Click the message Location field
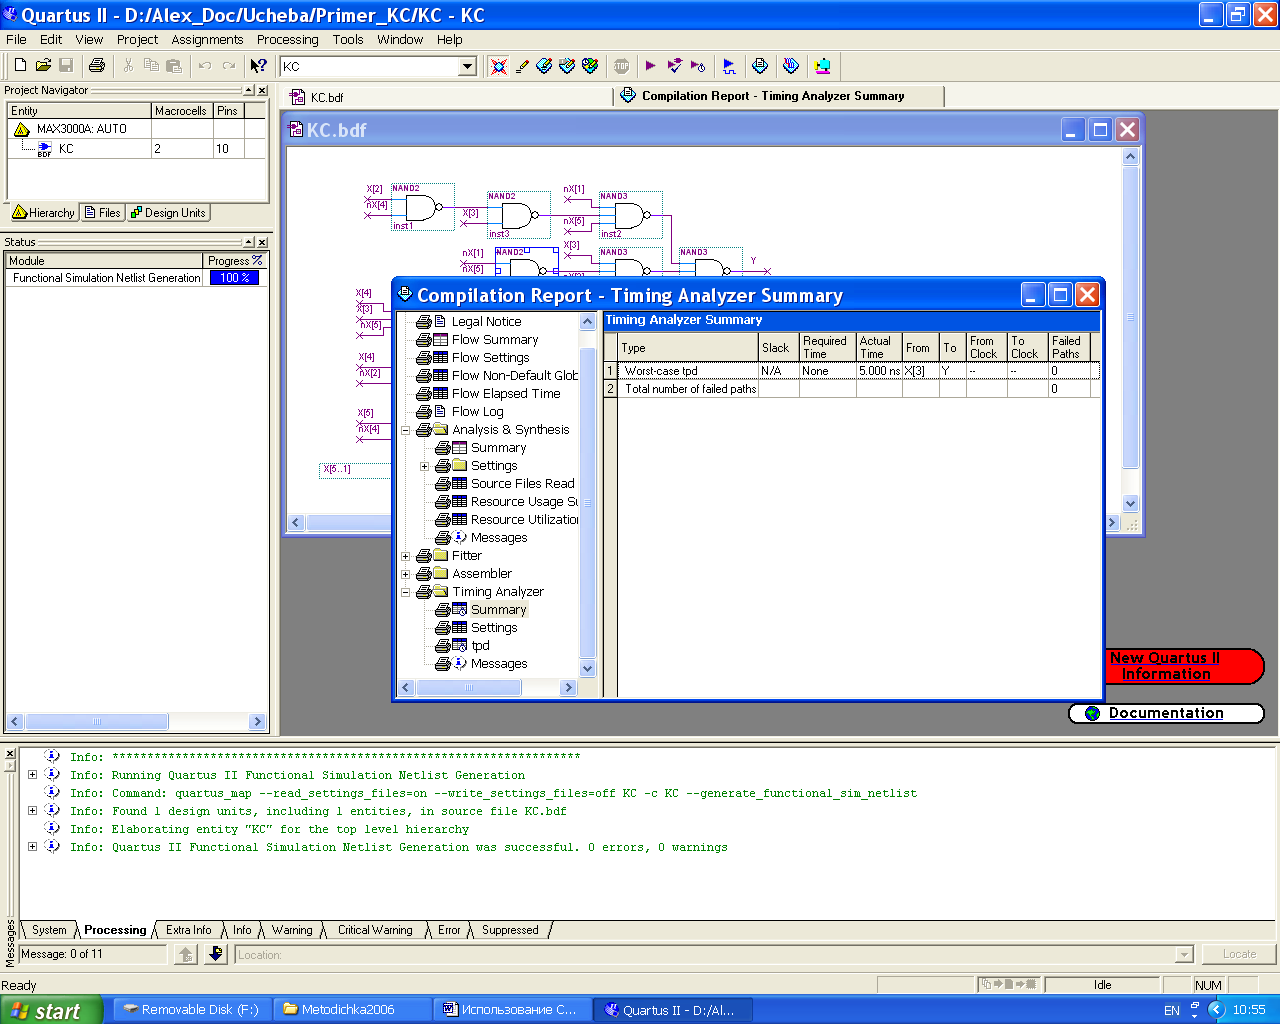The width and height of the screenshot is (1280, 1024). (x=713, y=955)
